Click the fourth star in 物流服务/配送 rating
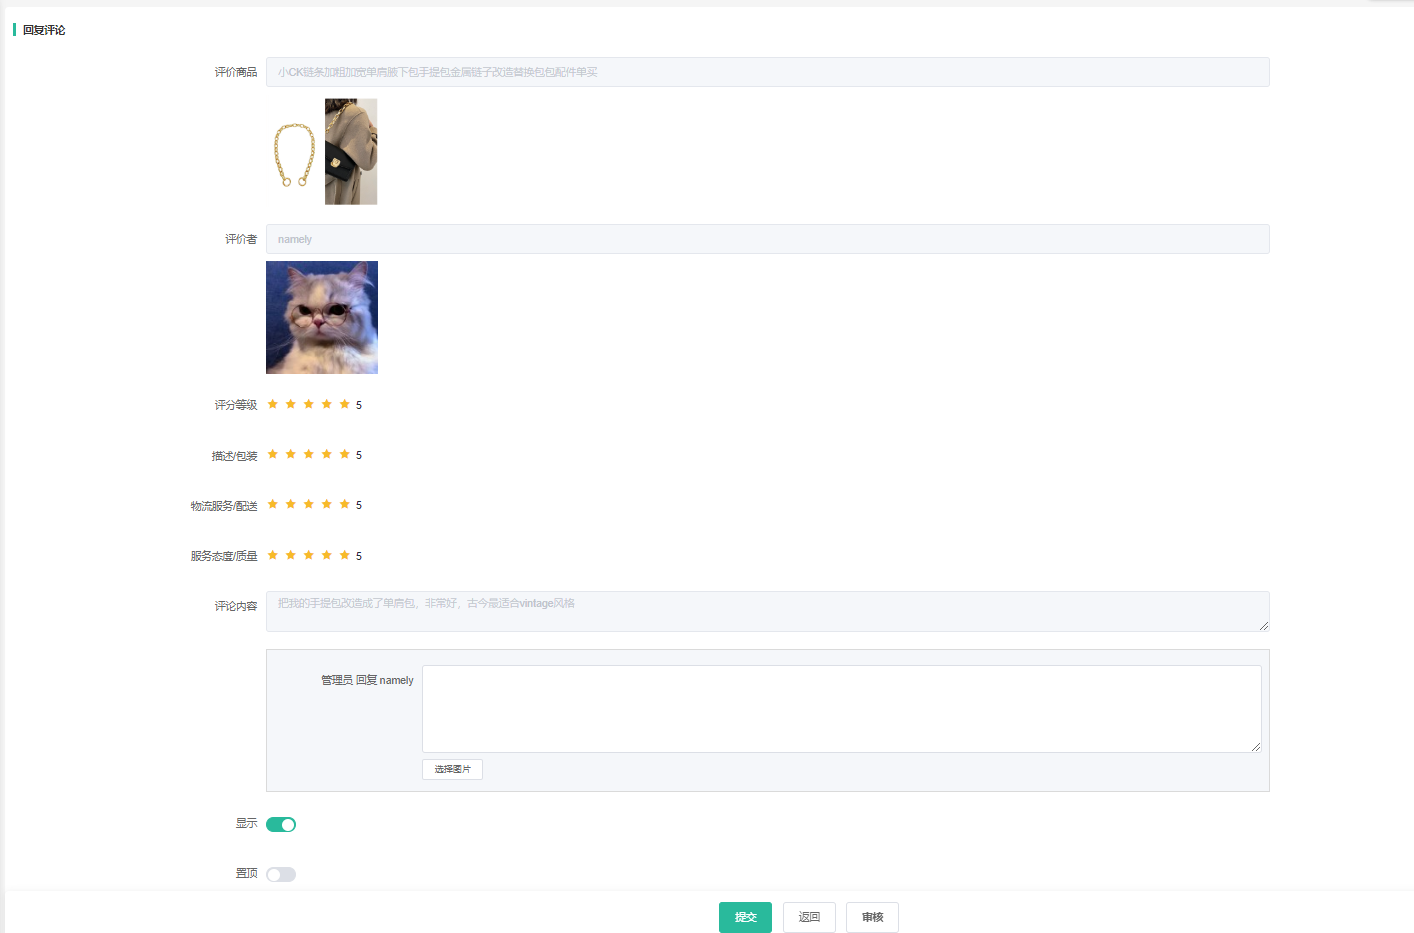This screenshot has height=933, width=1414. pyautogui.click(x=327, y=504)
